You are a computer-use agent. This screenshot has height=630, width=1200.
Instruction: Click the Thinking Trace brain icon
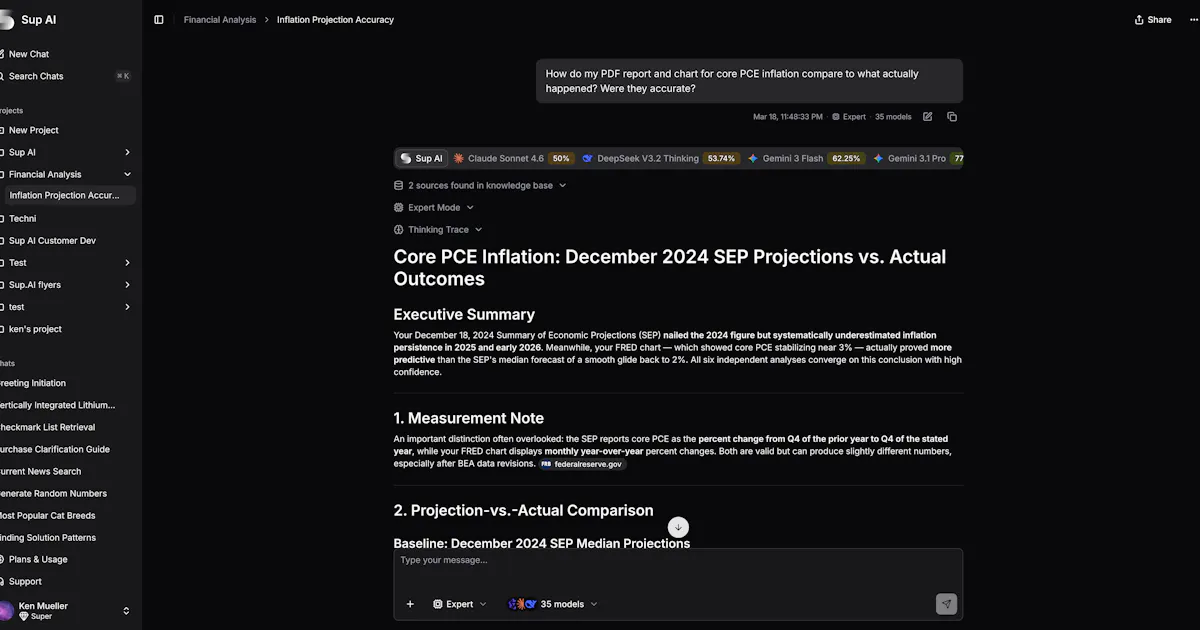click(x=399, y=229)
